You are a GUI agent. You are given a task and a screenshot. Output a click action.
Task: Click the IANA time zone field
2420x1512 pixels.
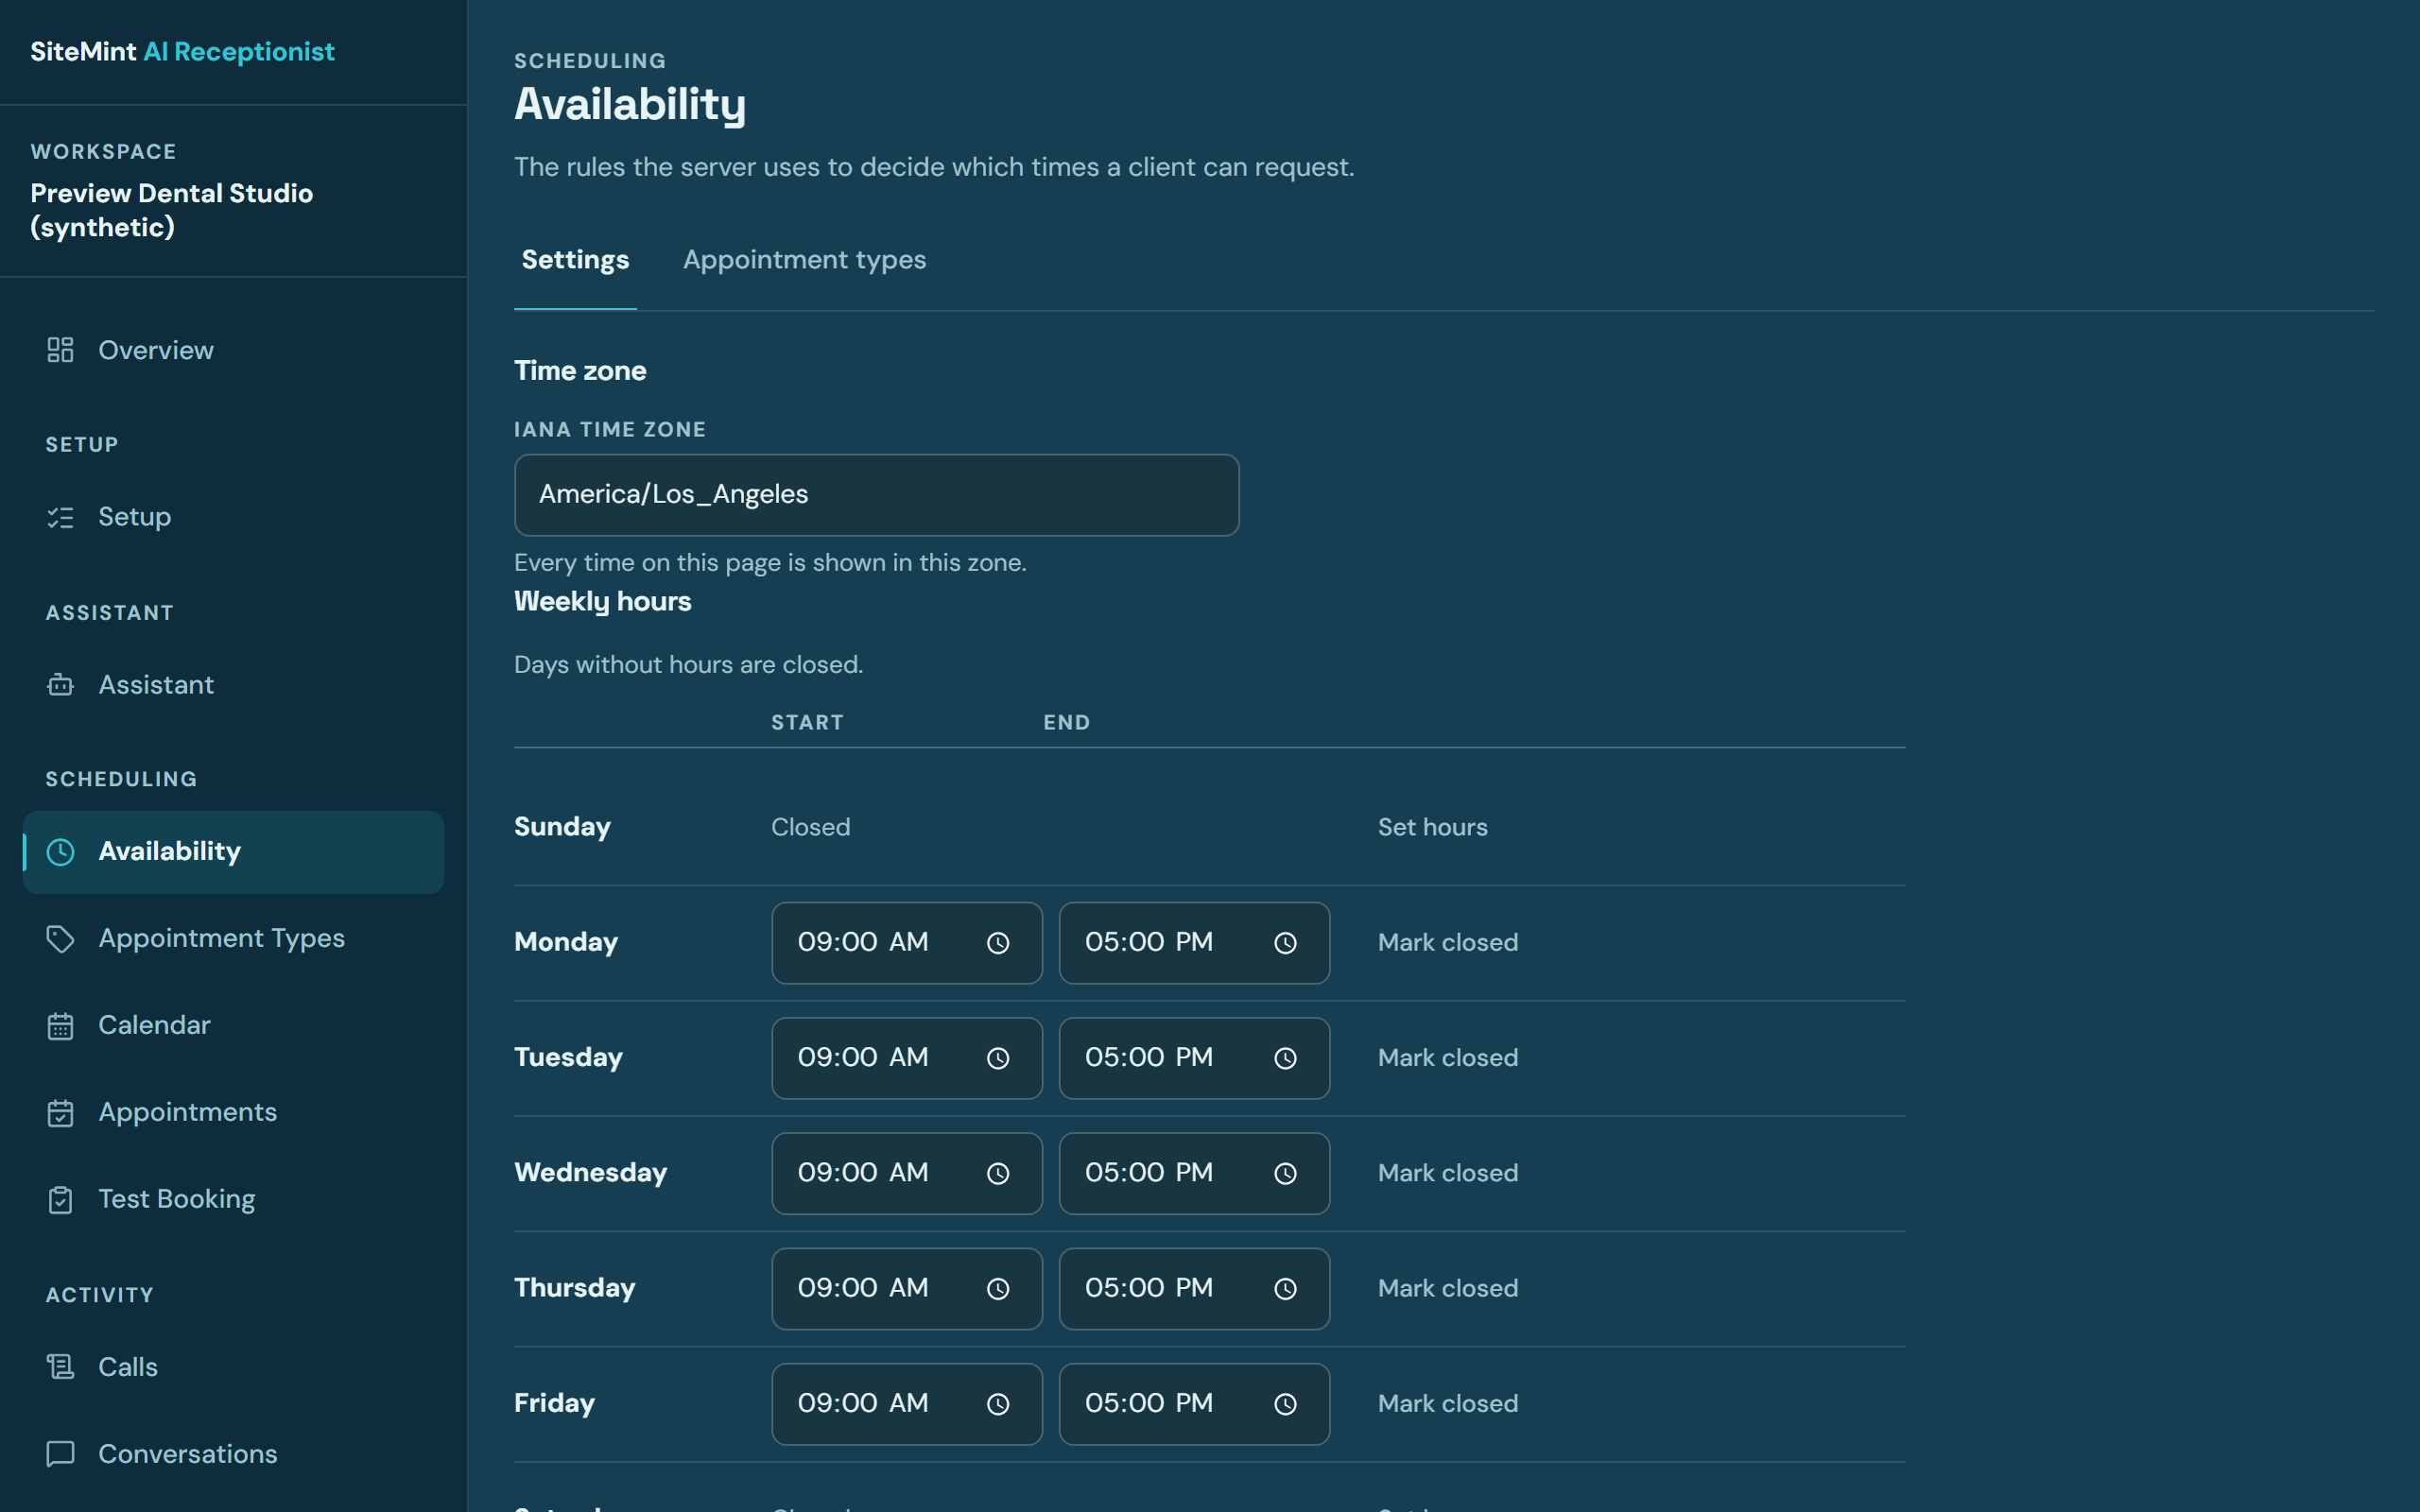click(x=876, y=495)
